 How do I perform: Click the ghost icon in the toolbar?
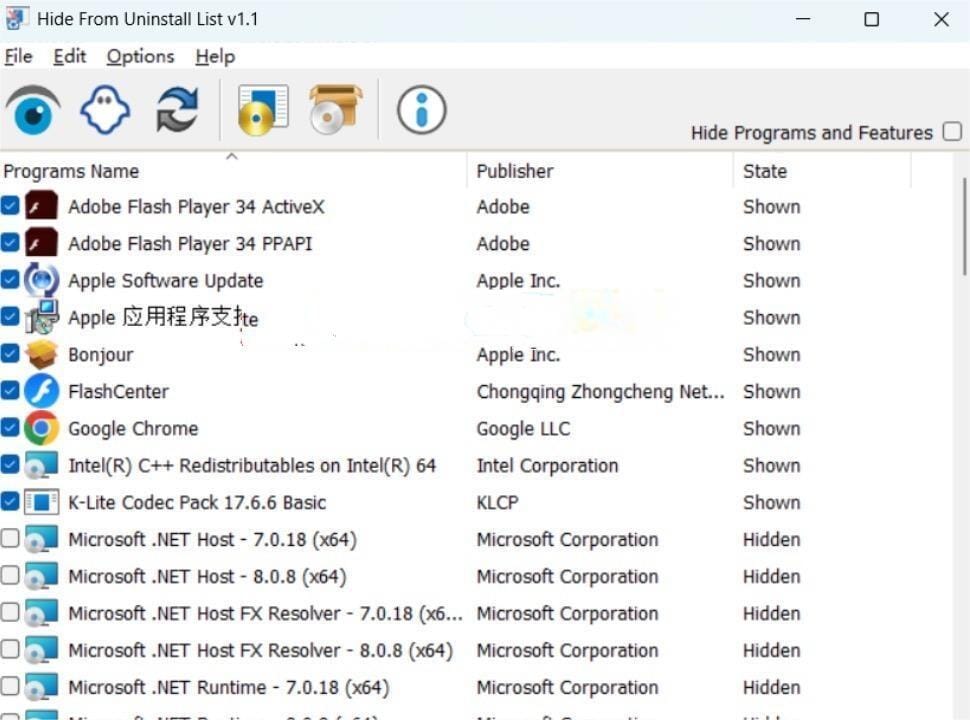[x=105, y=110]
